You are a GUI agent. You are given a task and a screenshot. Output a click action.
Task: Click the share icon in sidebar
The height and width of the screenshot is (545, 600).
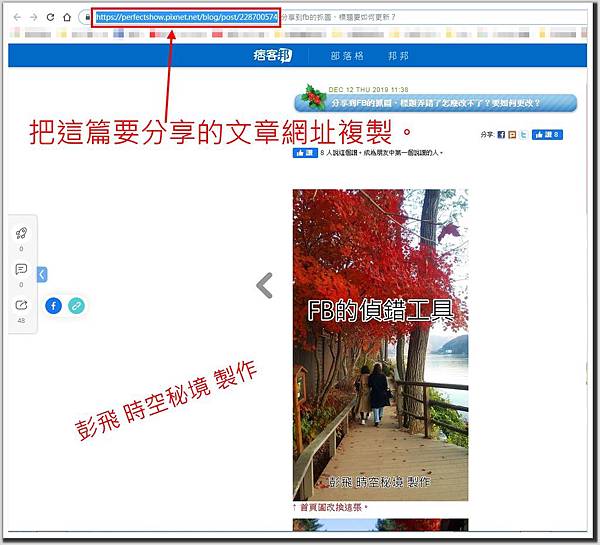click(x=21, y=305)
